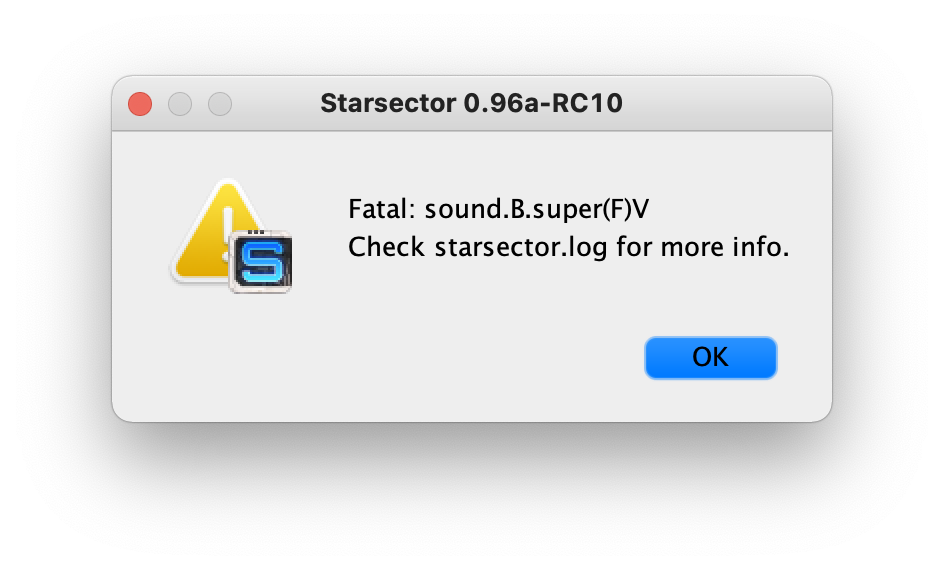The height and width of the screenshot is (570, 944).
Task: Click the words more info. in the message
Action: click(725, 247)
